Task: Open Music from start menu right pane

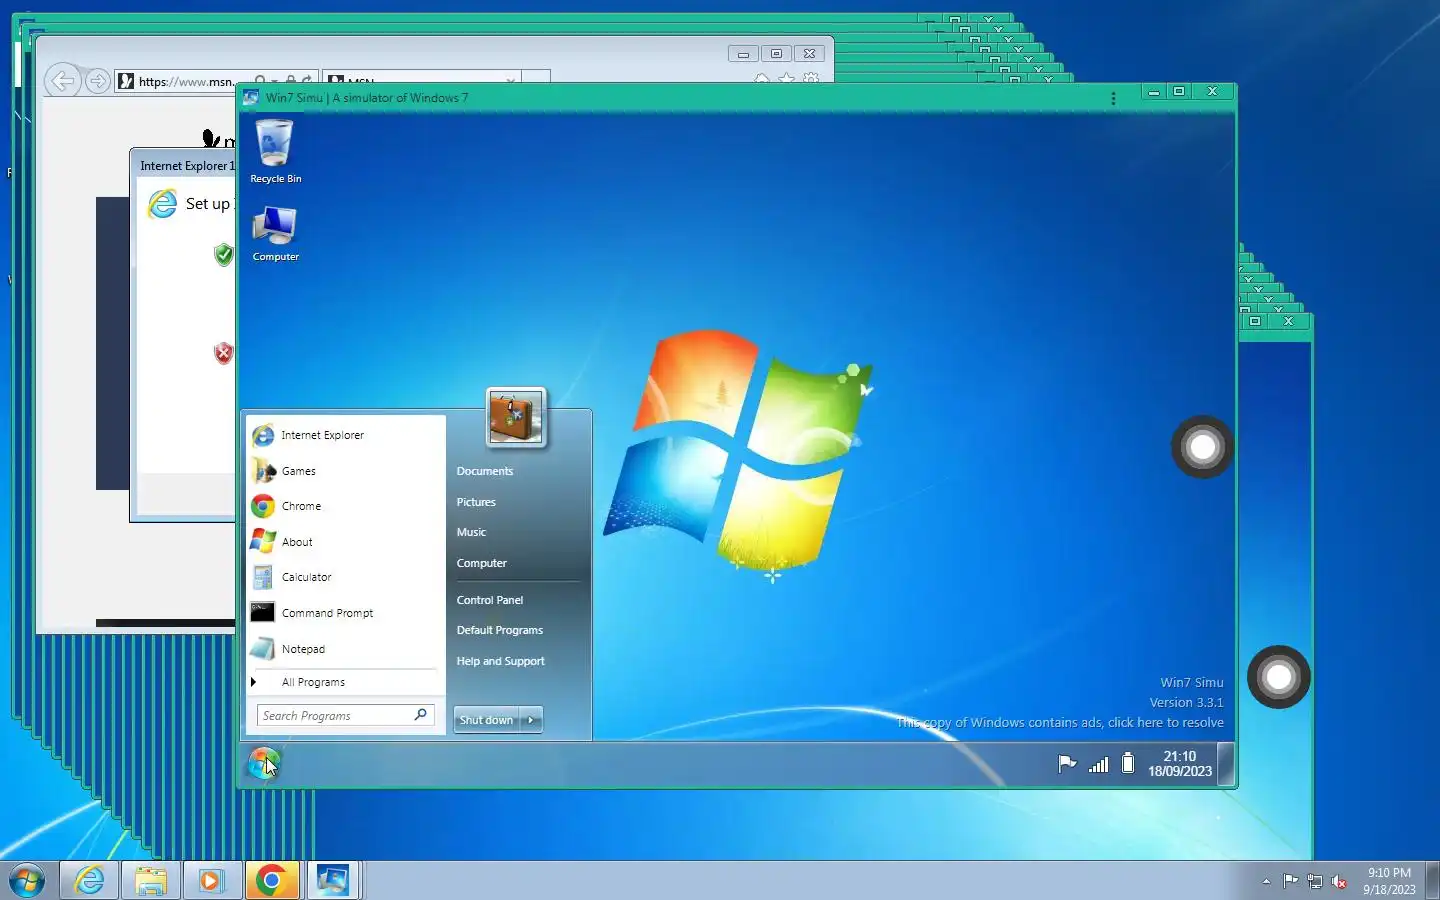Action: point(471,532)
